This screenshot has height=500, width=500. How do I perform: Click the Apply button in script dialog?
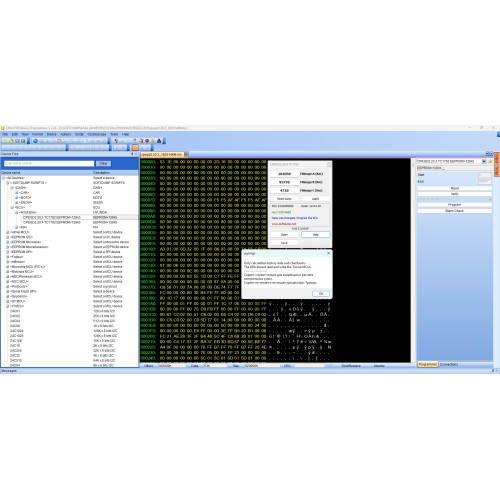[x=316, y=199]
